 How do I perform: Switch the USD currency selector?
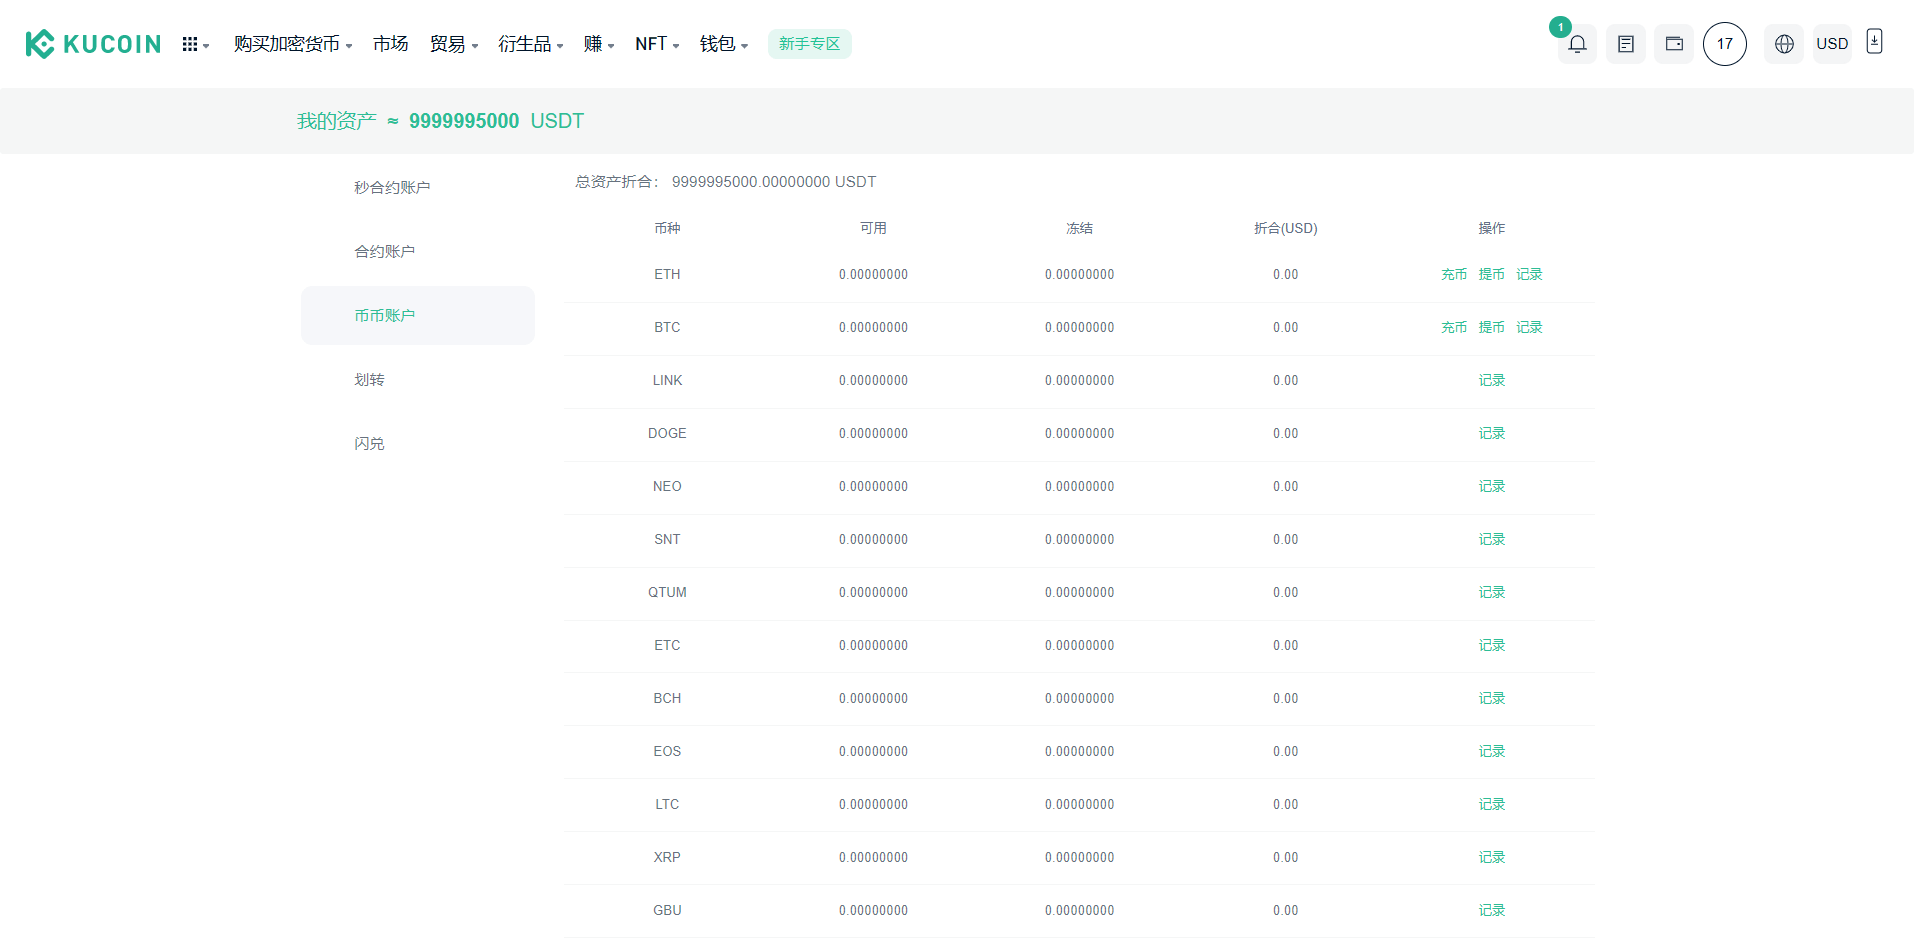(x=1832, y=44)
